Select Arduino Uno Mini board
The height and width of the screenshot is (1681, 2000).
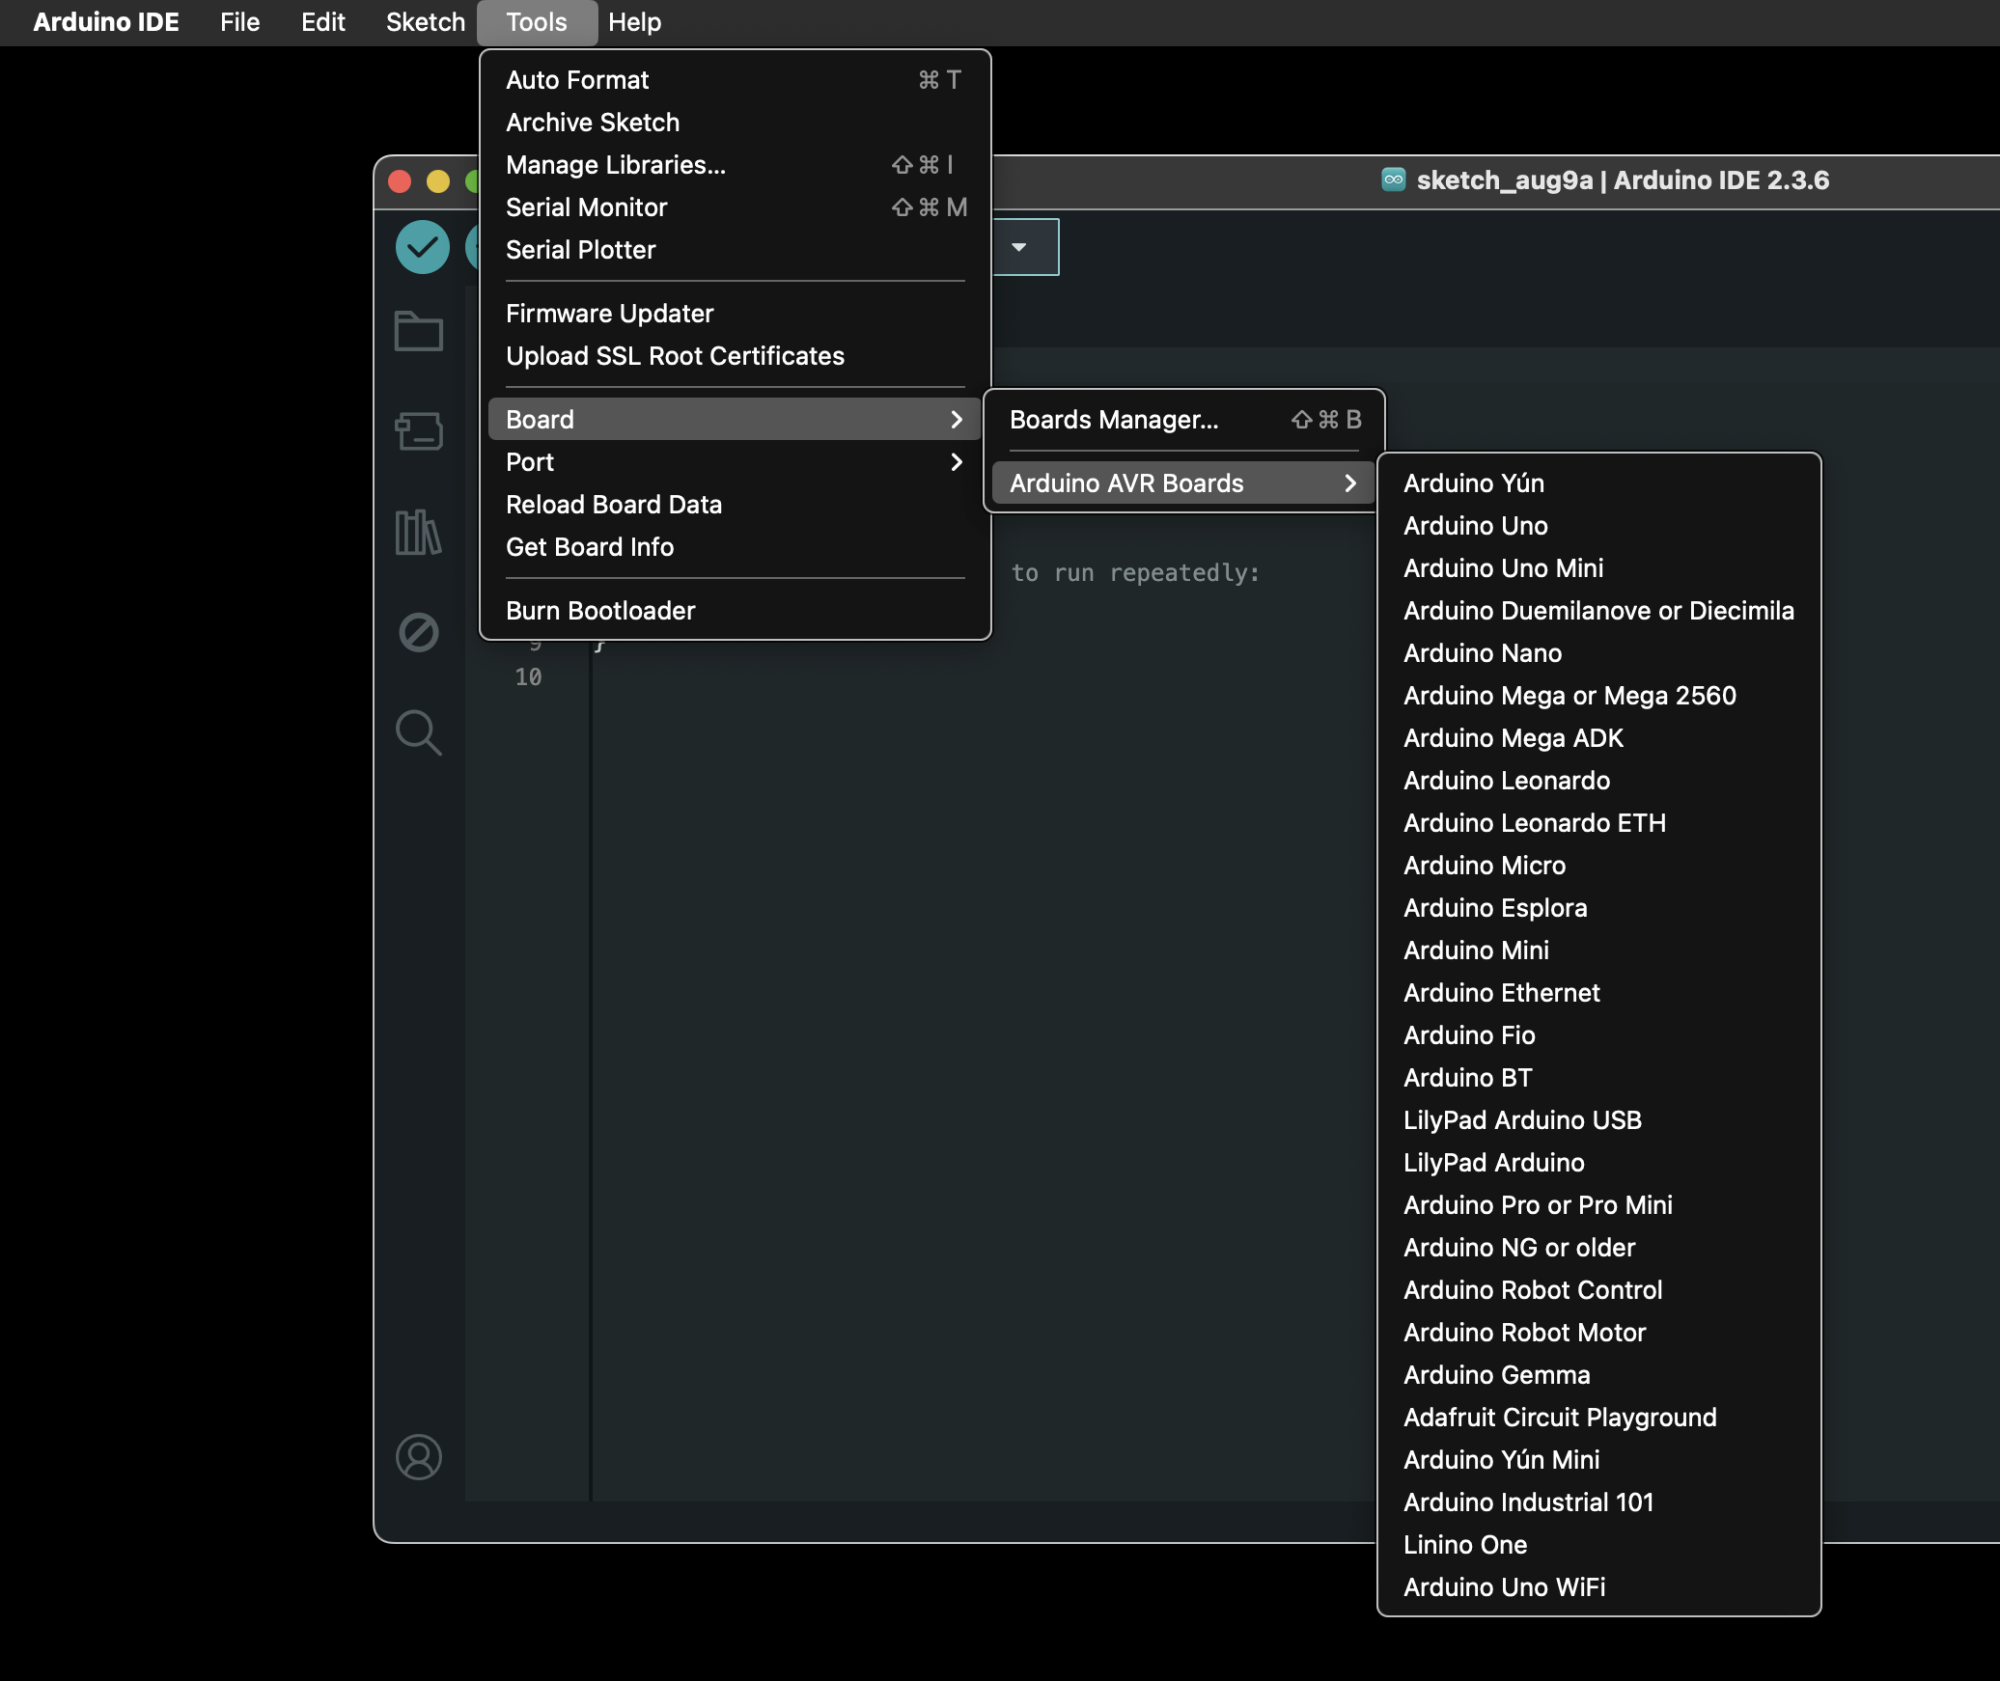[1598, 568]
